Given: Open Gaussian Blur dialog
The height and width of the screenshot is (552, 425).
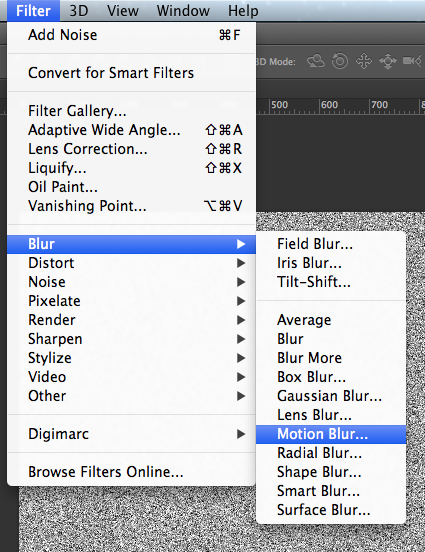Looking at the screenshot, I should pos(331,396).
